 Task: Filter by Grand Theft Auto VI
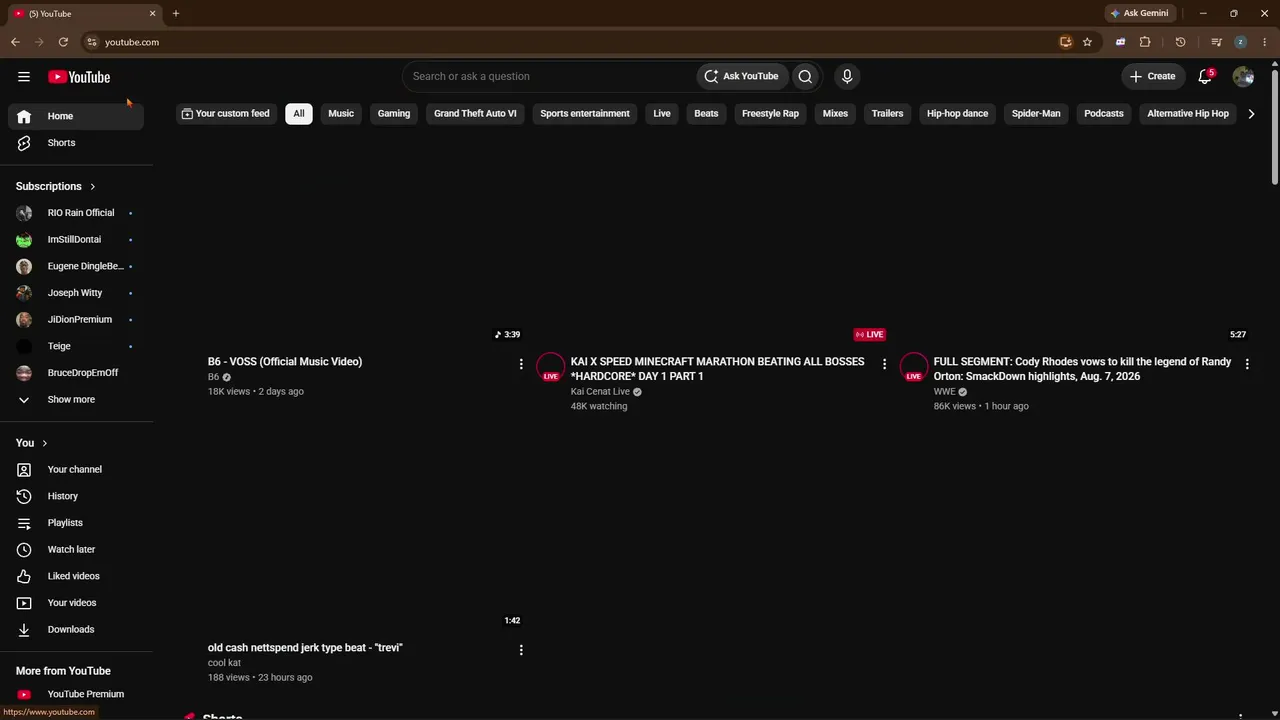(475, 114)
